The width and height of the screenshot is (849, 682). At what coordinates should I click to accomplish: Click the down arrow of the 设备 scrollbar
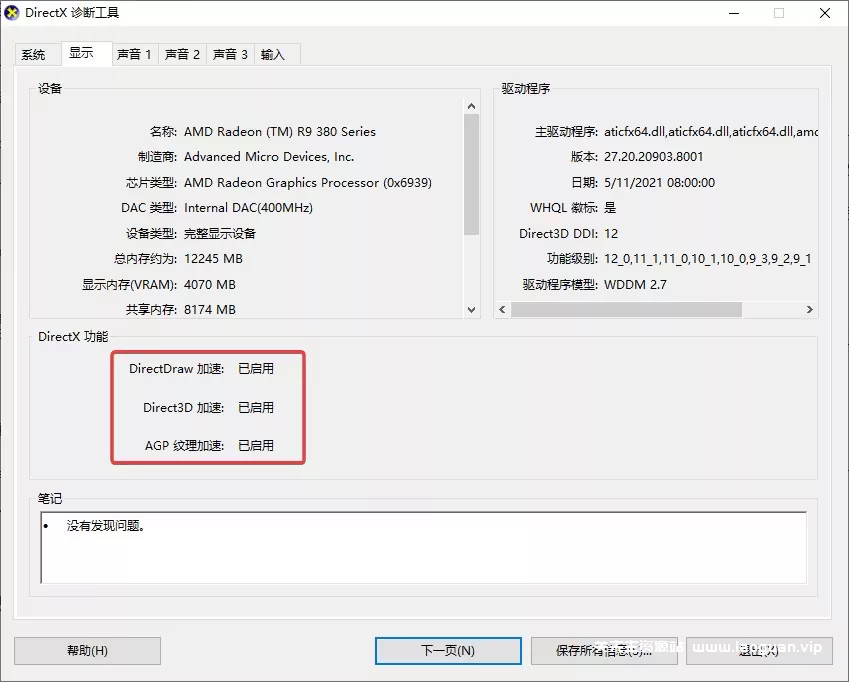click(471, 310)
